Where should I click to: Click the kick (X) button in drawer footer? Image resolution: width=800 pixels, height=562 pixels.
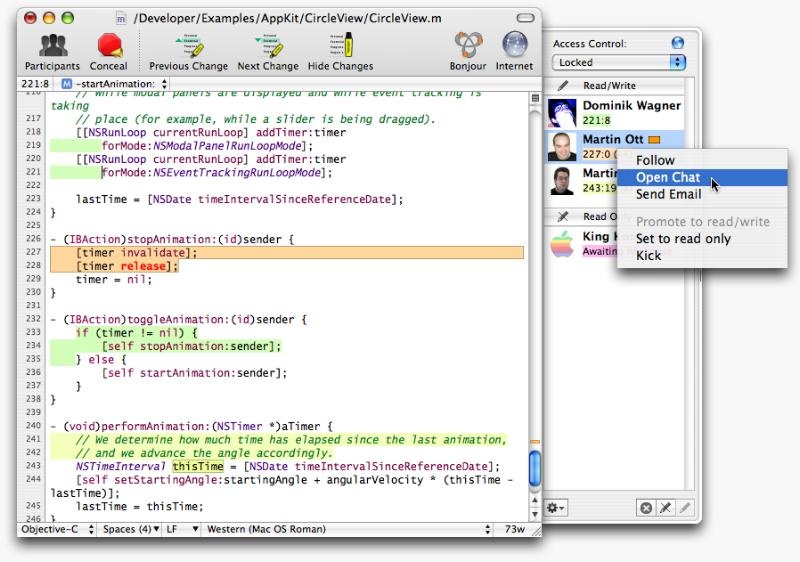(646, 508)
